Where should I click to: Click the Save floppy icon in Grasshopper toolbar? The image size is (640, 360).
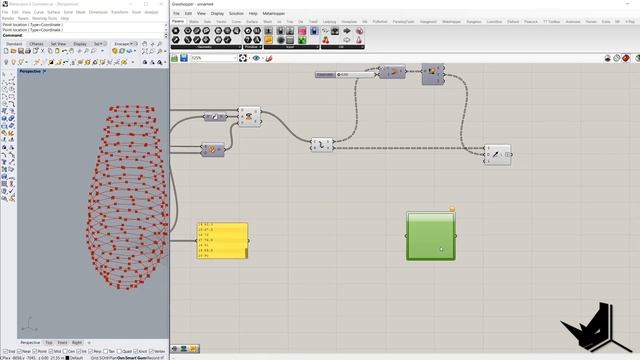coord(184,58)
